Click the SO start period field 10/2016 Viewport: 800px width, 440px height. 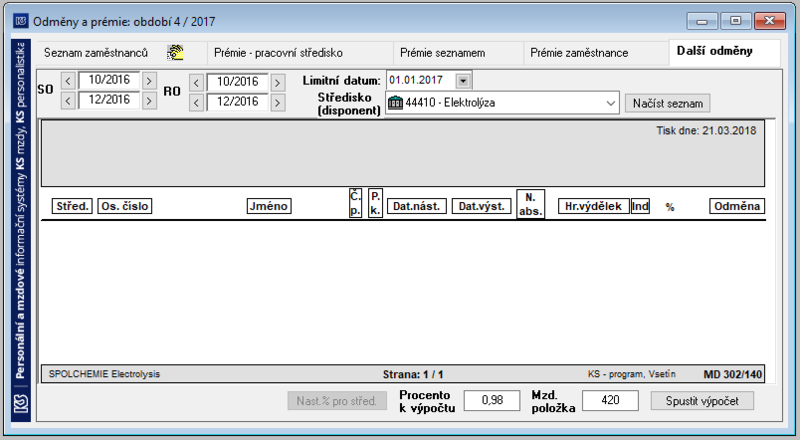coord(109,80)
